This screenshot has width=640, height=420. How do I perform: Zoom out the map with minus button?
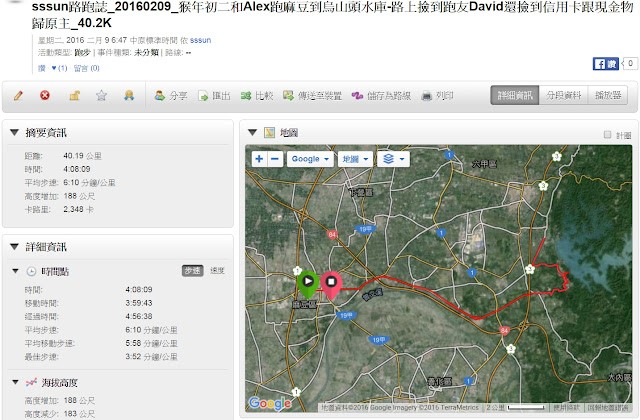coord(275,159)
